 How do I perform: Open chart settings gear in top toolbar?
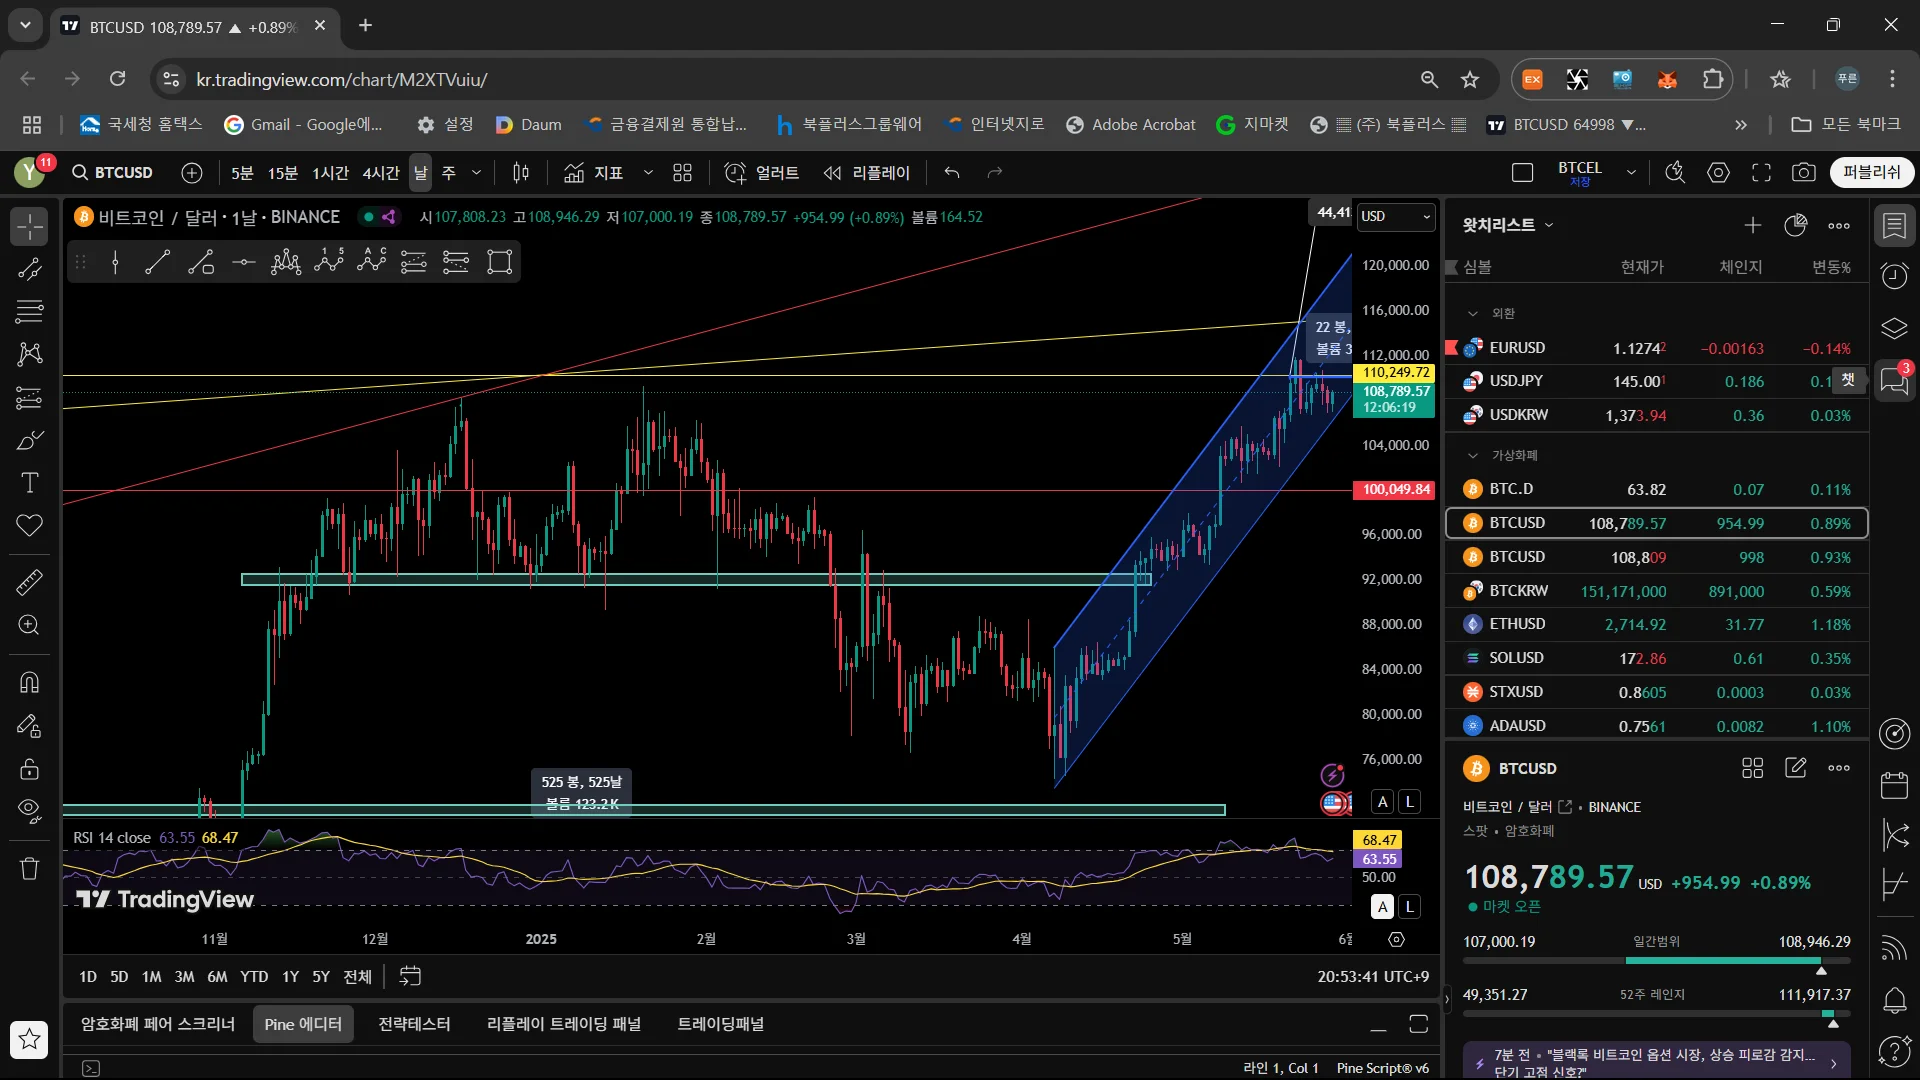tap(1718, 173)
